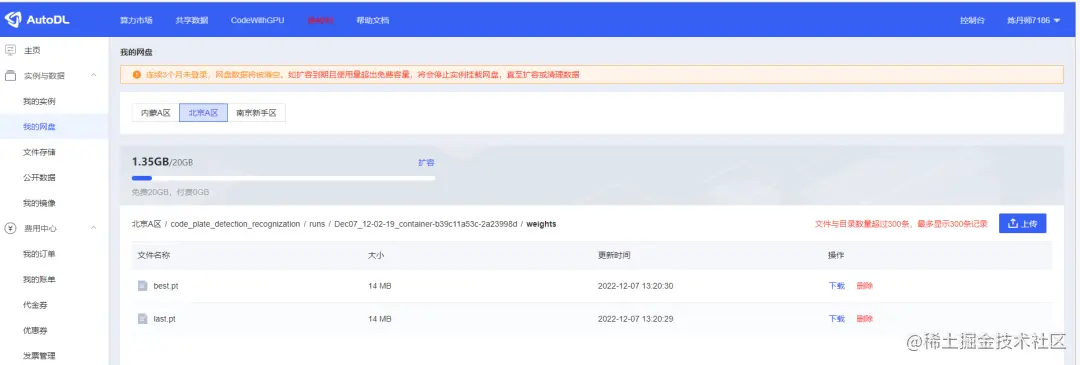Click the 2022-12-07 13:20:30 timestamp
The height and width of the screenshot is (365, 1080).
tap(635, 286)
